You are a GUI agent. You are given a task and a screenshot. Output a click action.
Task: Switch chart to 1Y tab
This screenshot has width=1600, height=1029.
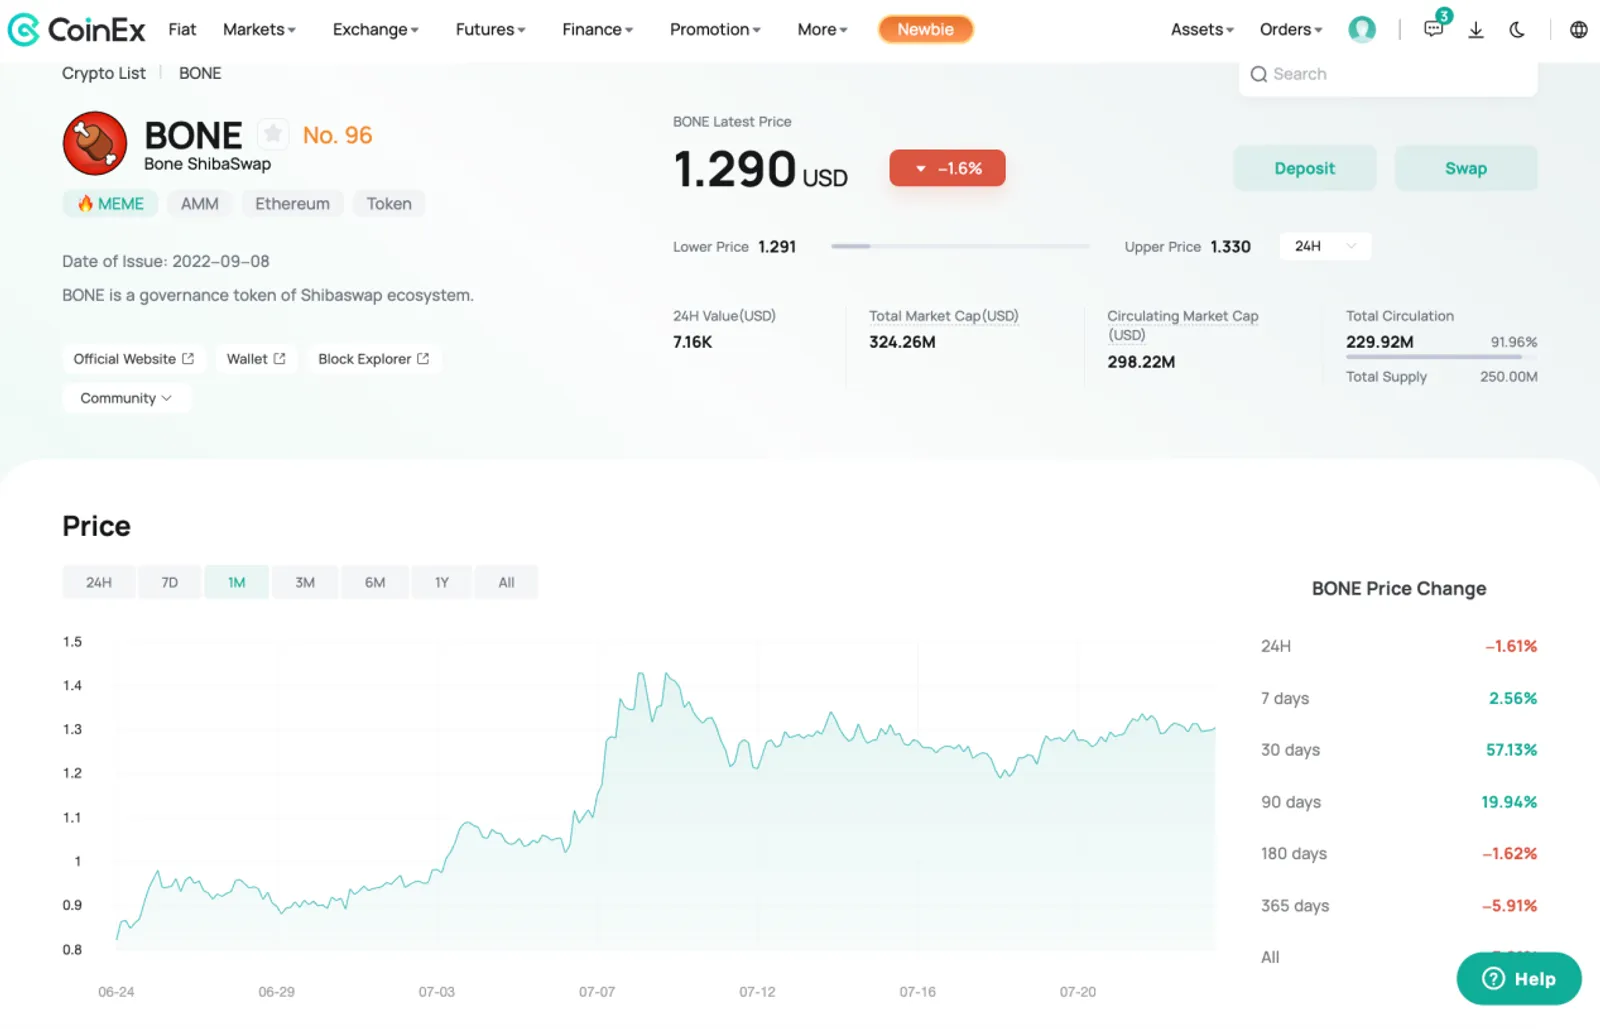(442, 582)
